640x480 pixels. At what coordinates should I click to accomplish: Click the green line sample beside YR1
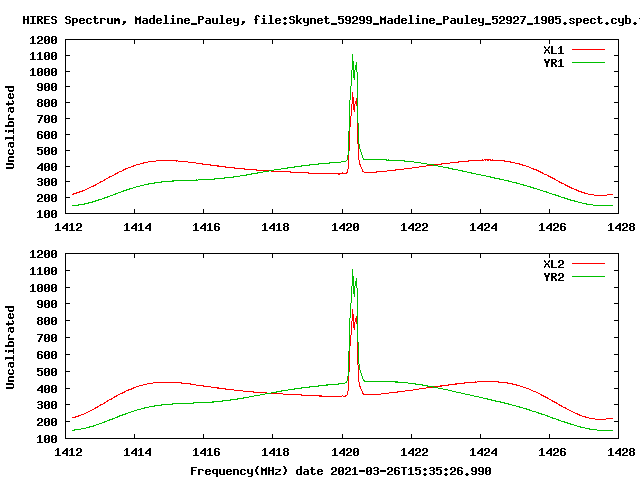pos(588,63)
